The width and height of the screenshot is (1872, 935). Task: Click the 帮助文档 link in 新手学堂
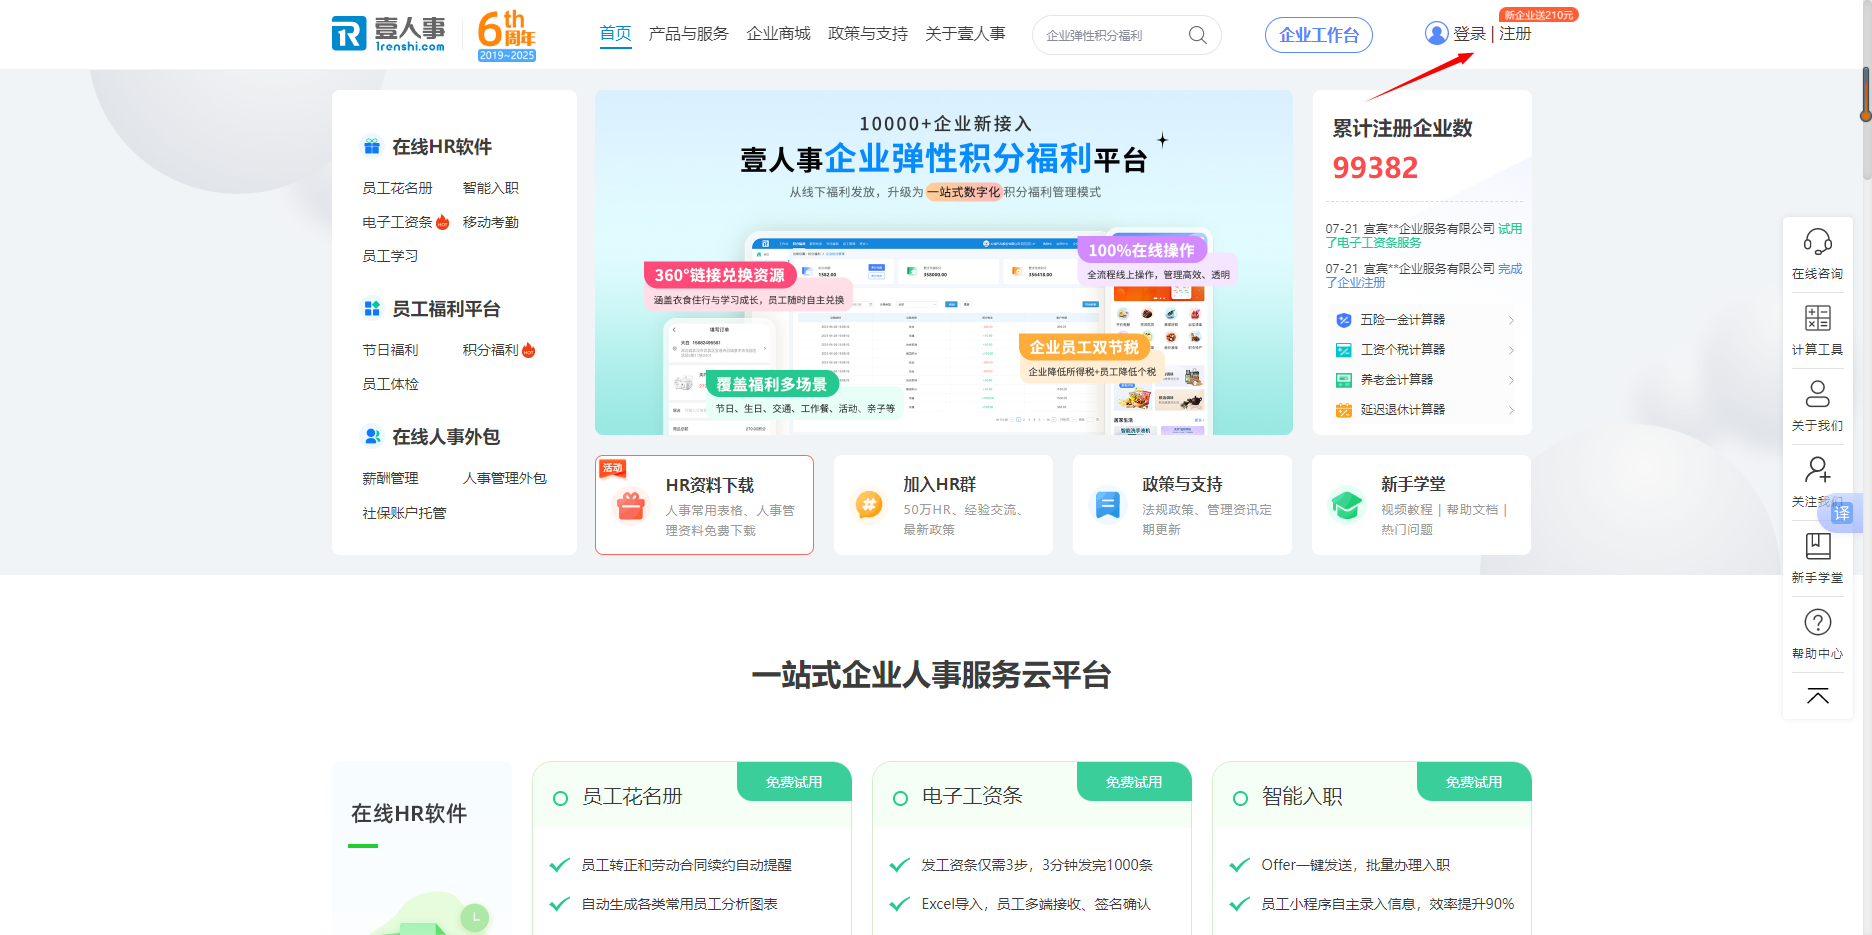[1472, 510]
